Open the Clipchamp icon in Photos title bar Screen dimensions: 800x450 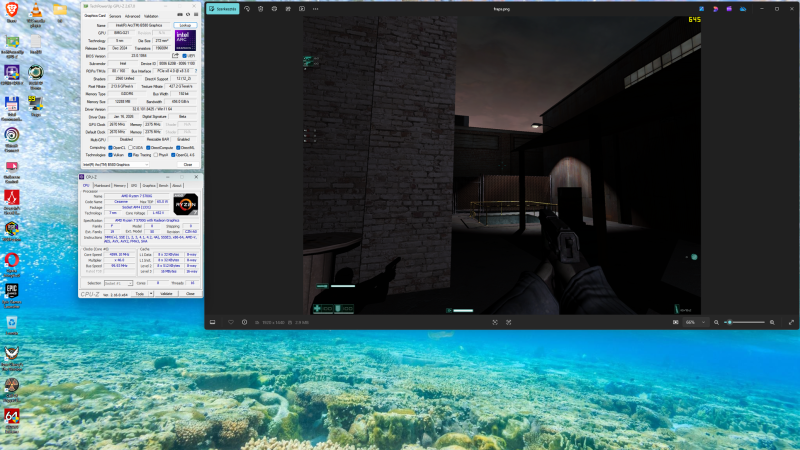tap(729, 9)
